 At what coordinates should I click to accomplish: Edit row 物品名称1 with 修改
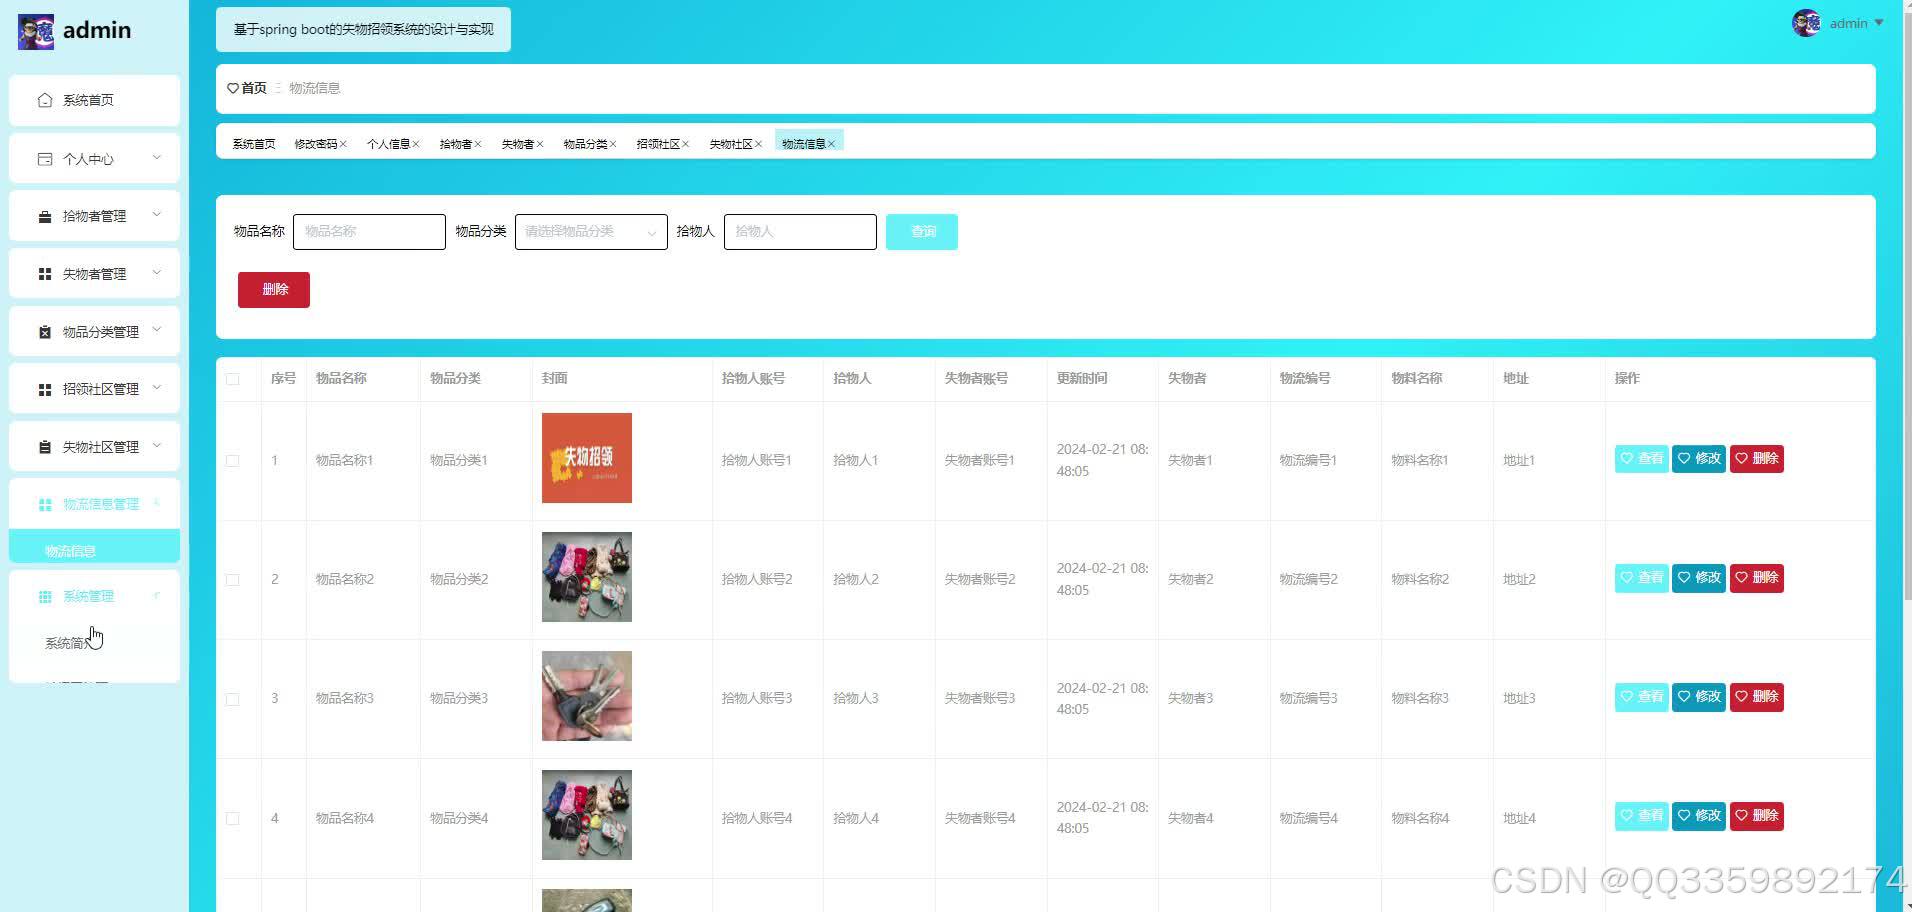tap(1699, 459)
